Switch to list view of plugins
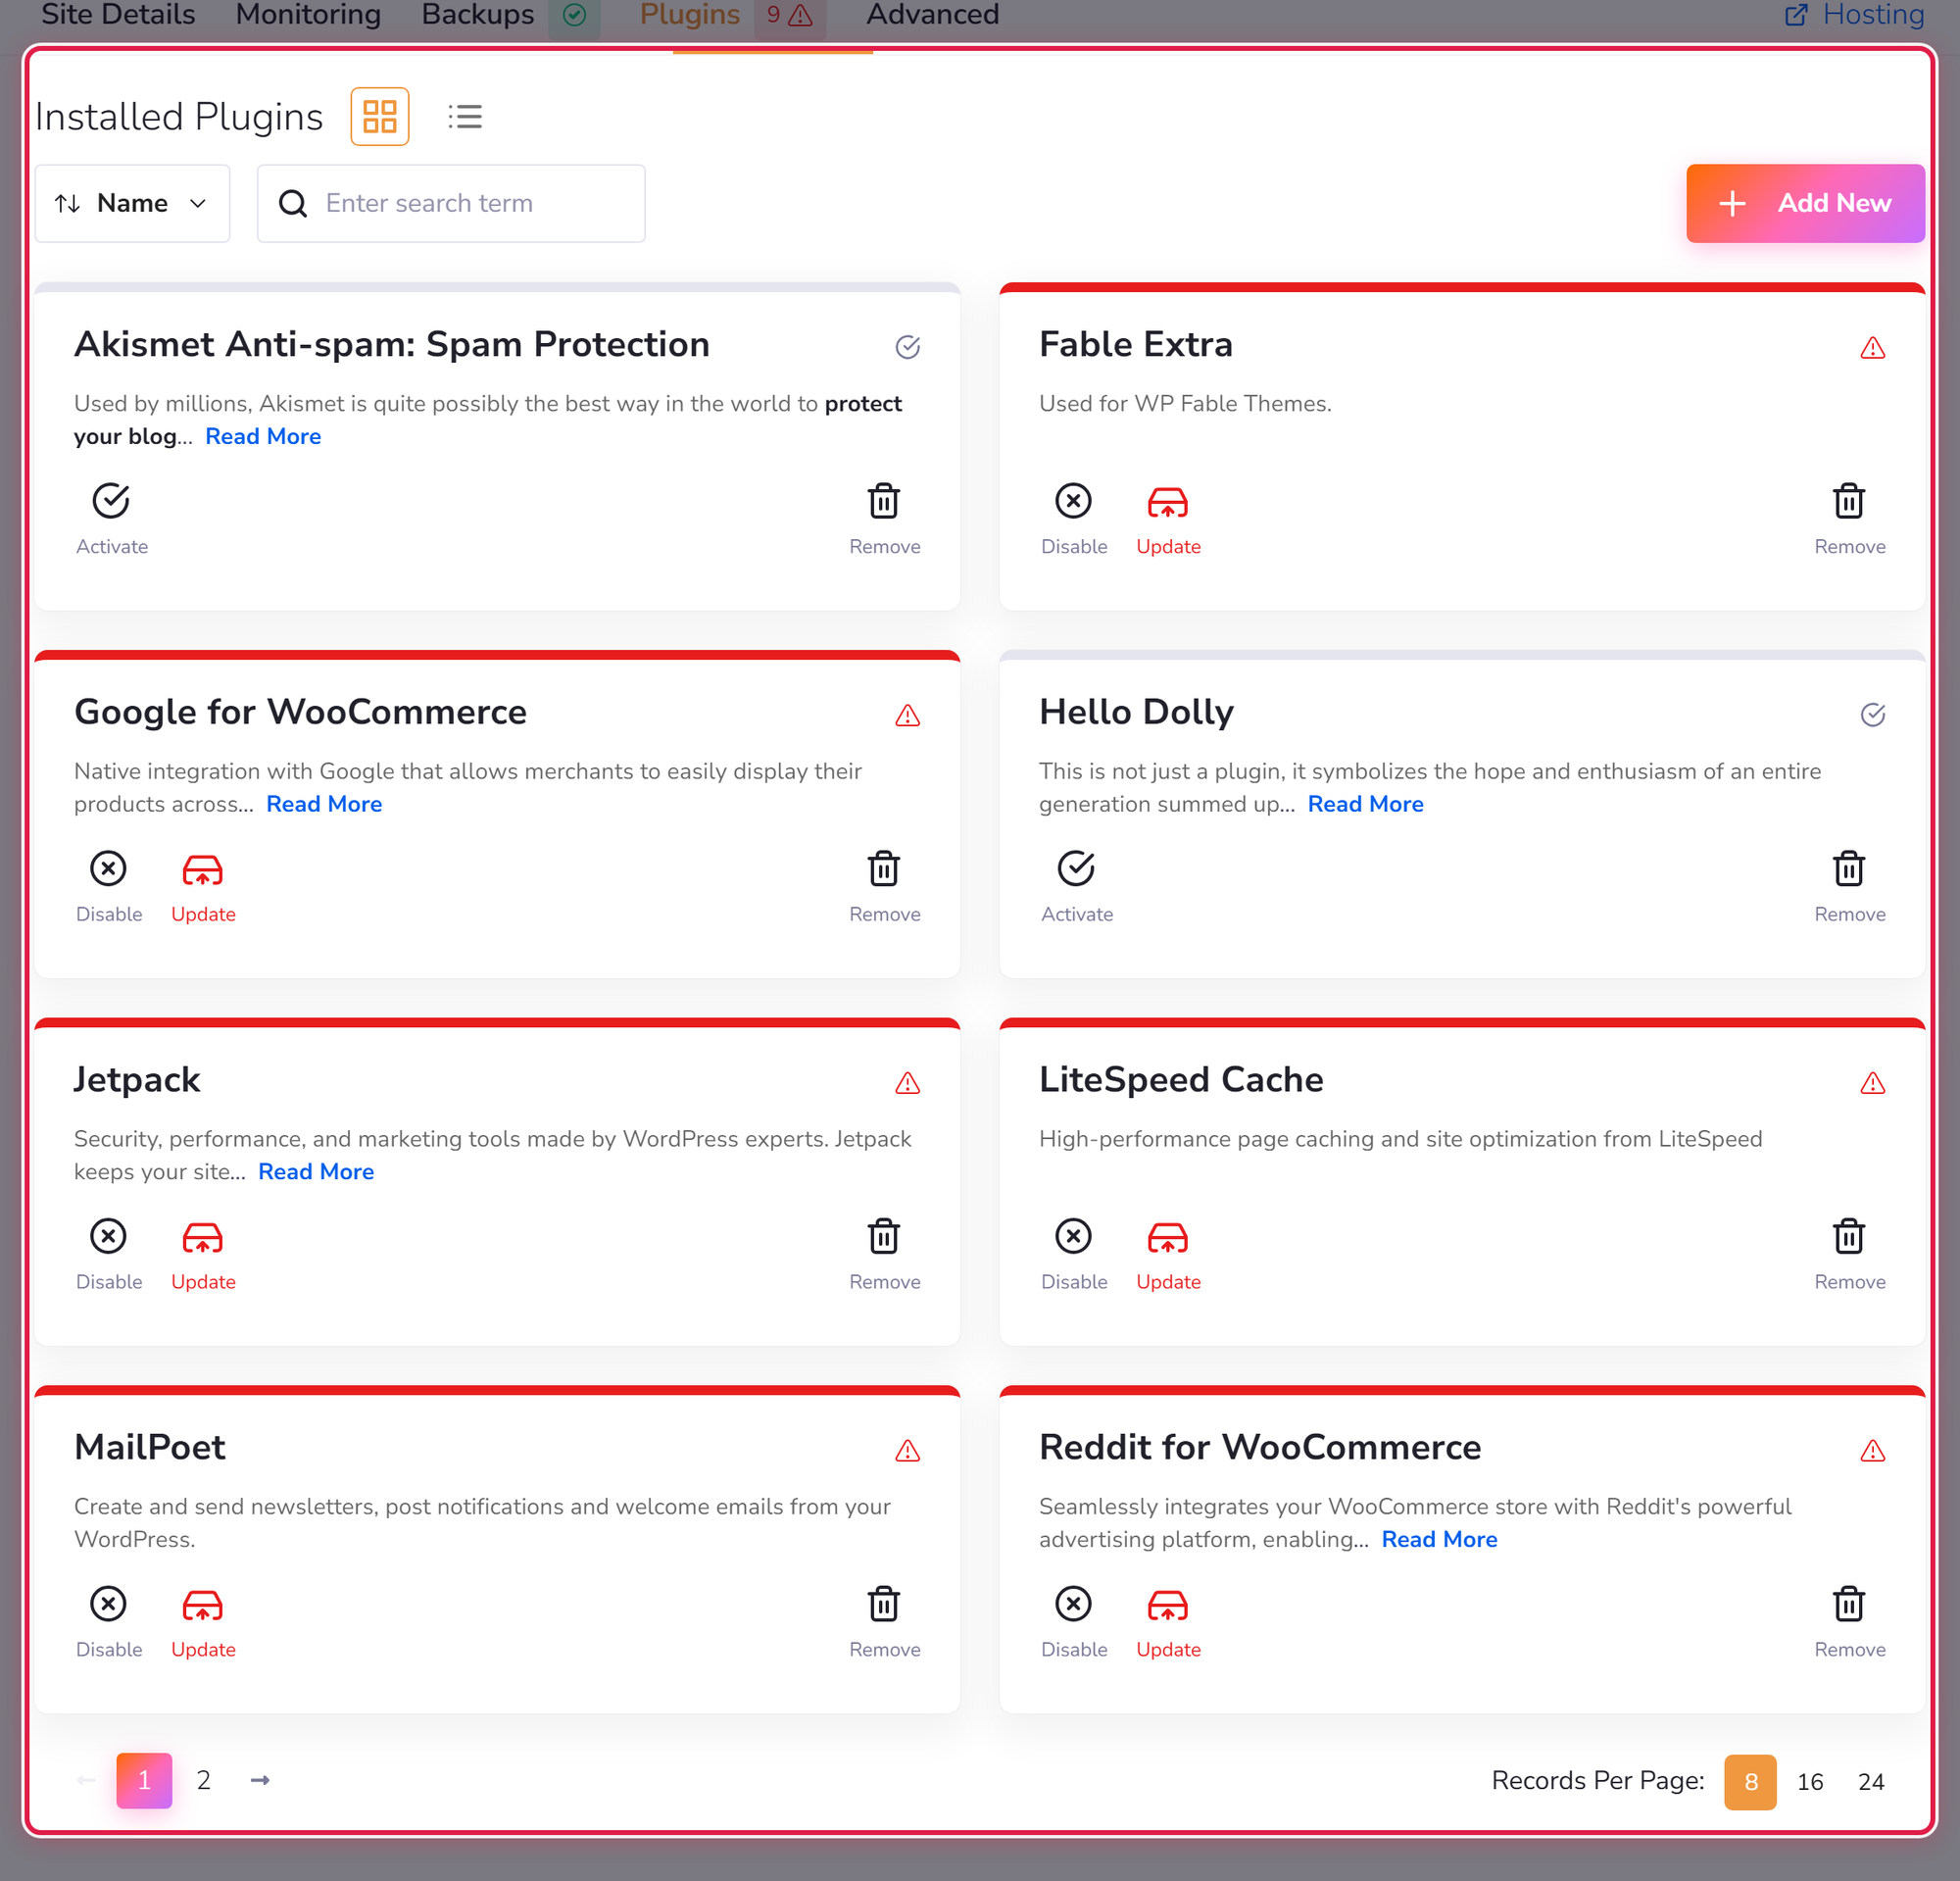Image resolution: width=1960 pixels, height=1881 pixels. (x=465, y=116)
